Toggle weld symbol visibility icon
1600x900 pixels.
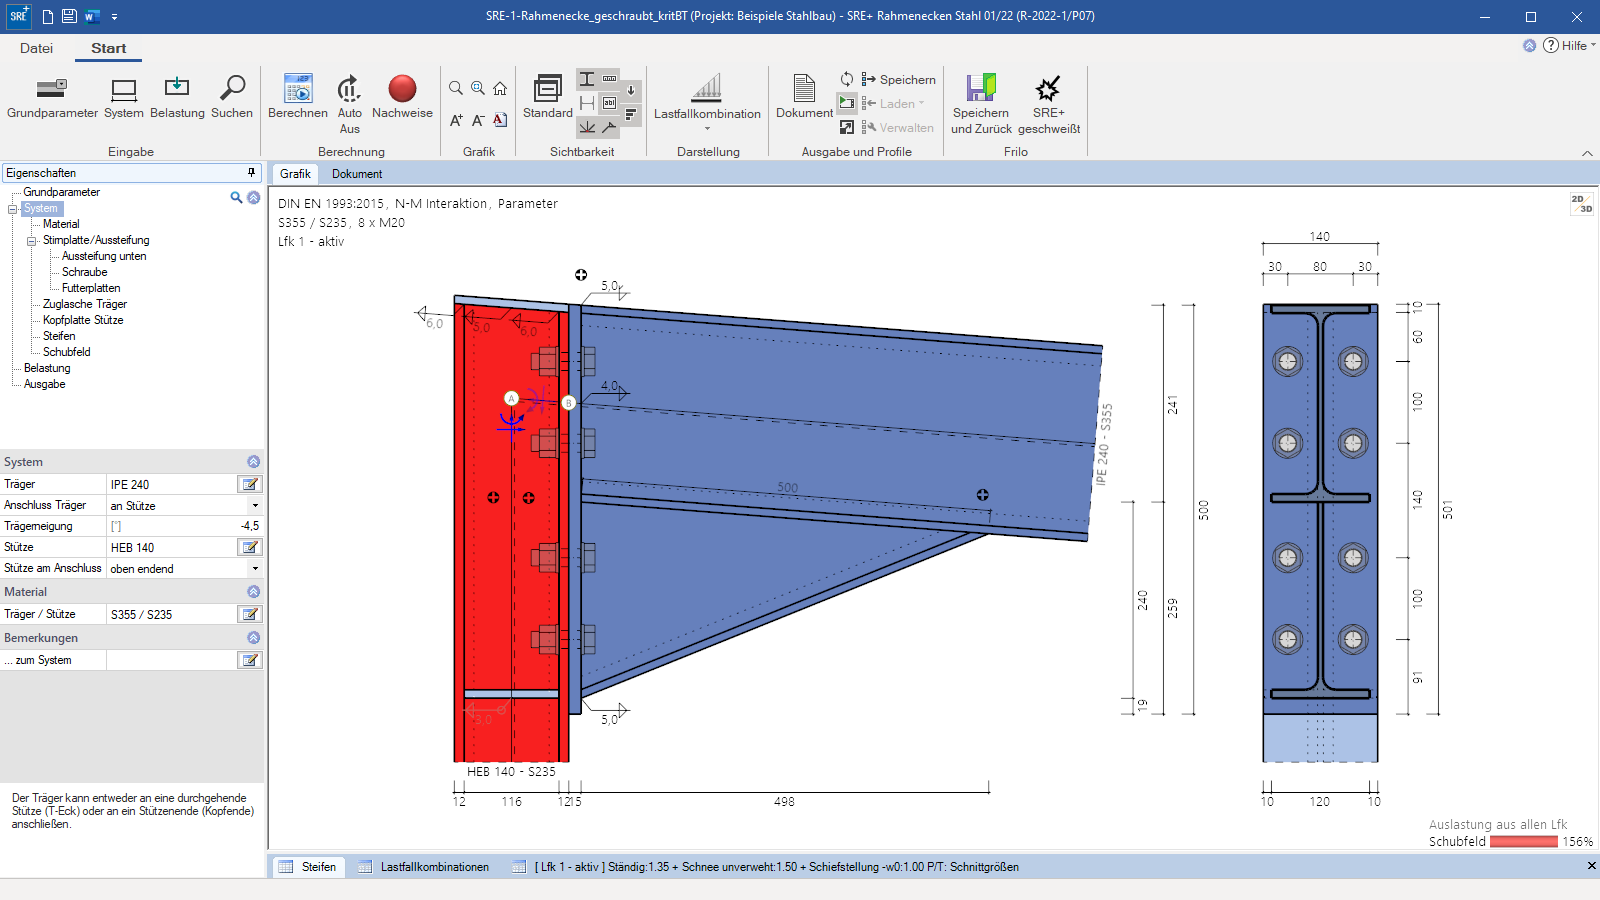609,127
